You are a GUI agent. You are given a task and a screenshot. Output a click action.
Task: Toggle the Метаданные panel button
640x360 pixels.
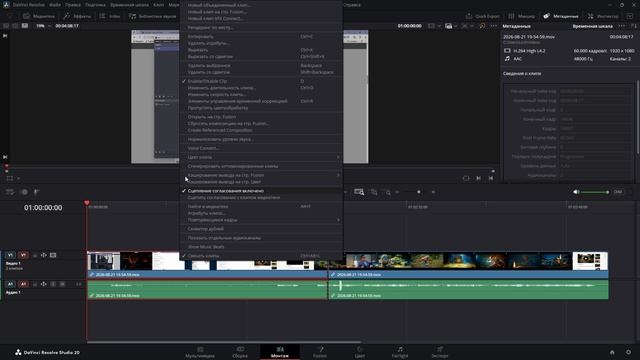(561, 16)
